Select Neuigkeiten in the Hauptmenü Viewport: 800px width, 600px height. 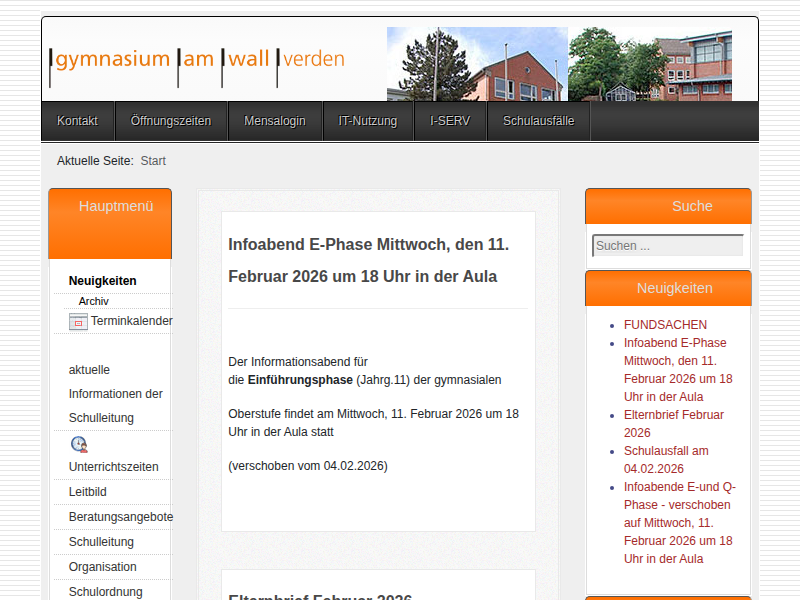click(x=103, y=281)
